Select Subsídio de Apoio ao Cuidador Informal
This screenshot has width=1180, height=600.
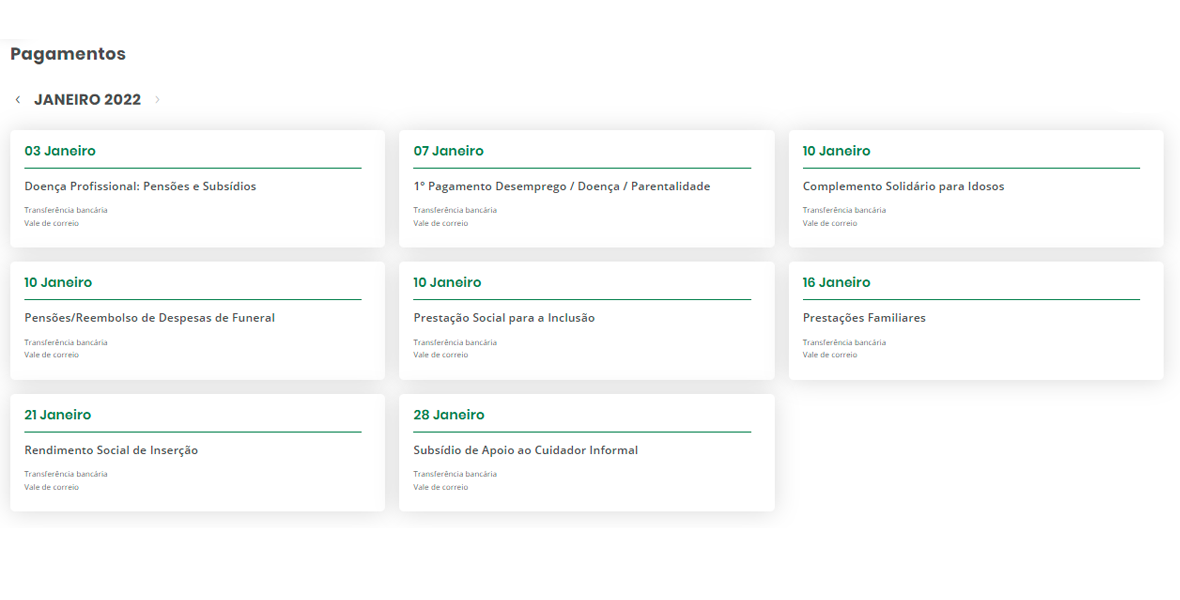[x=525, y=450]
